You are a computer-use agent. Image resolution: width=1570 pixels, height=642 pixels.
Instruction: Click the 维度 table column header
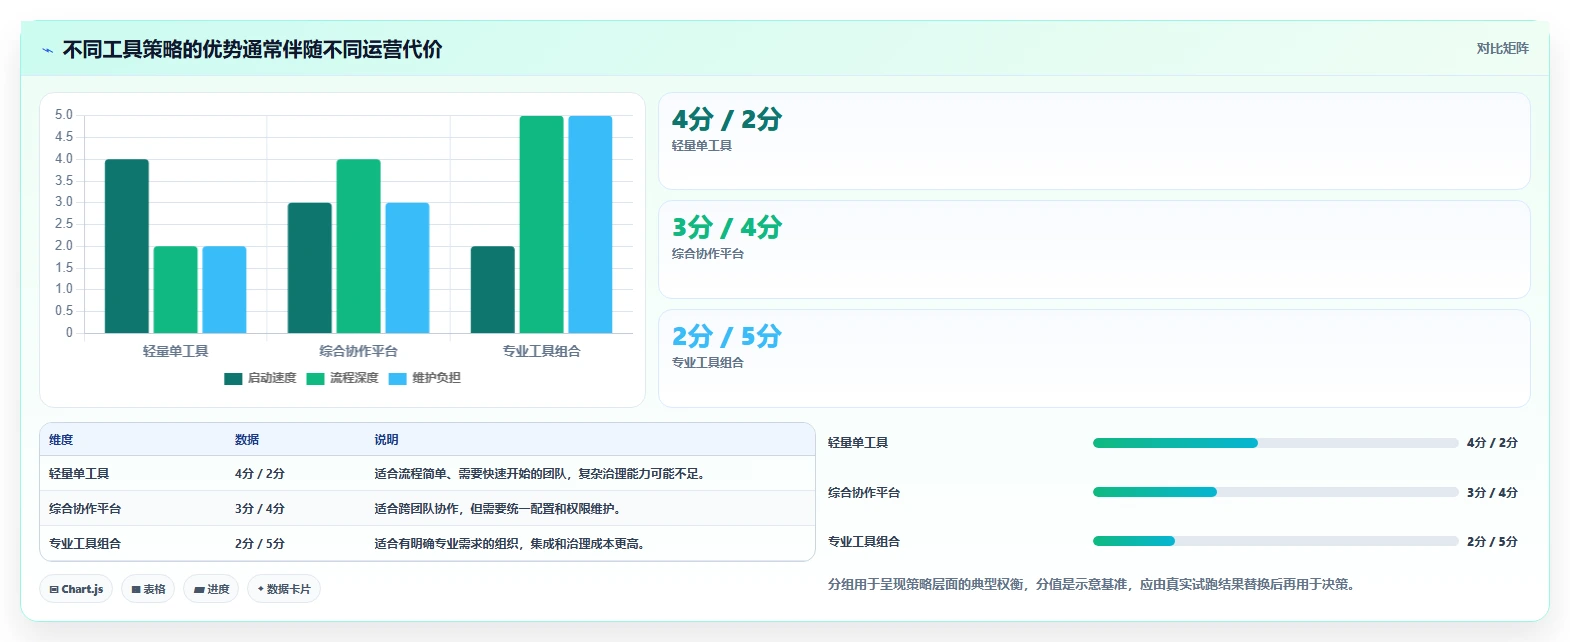click(x=61, y=440)
